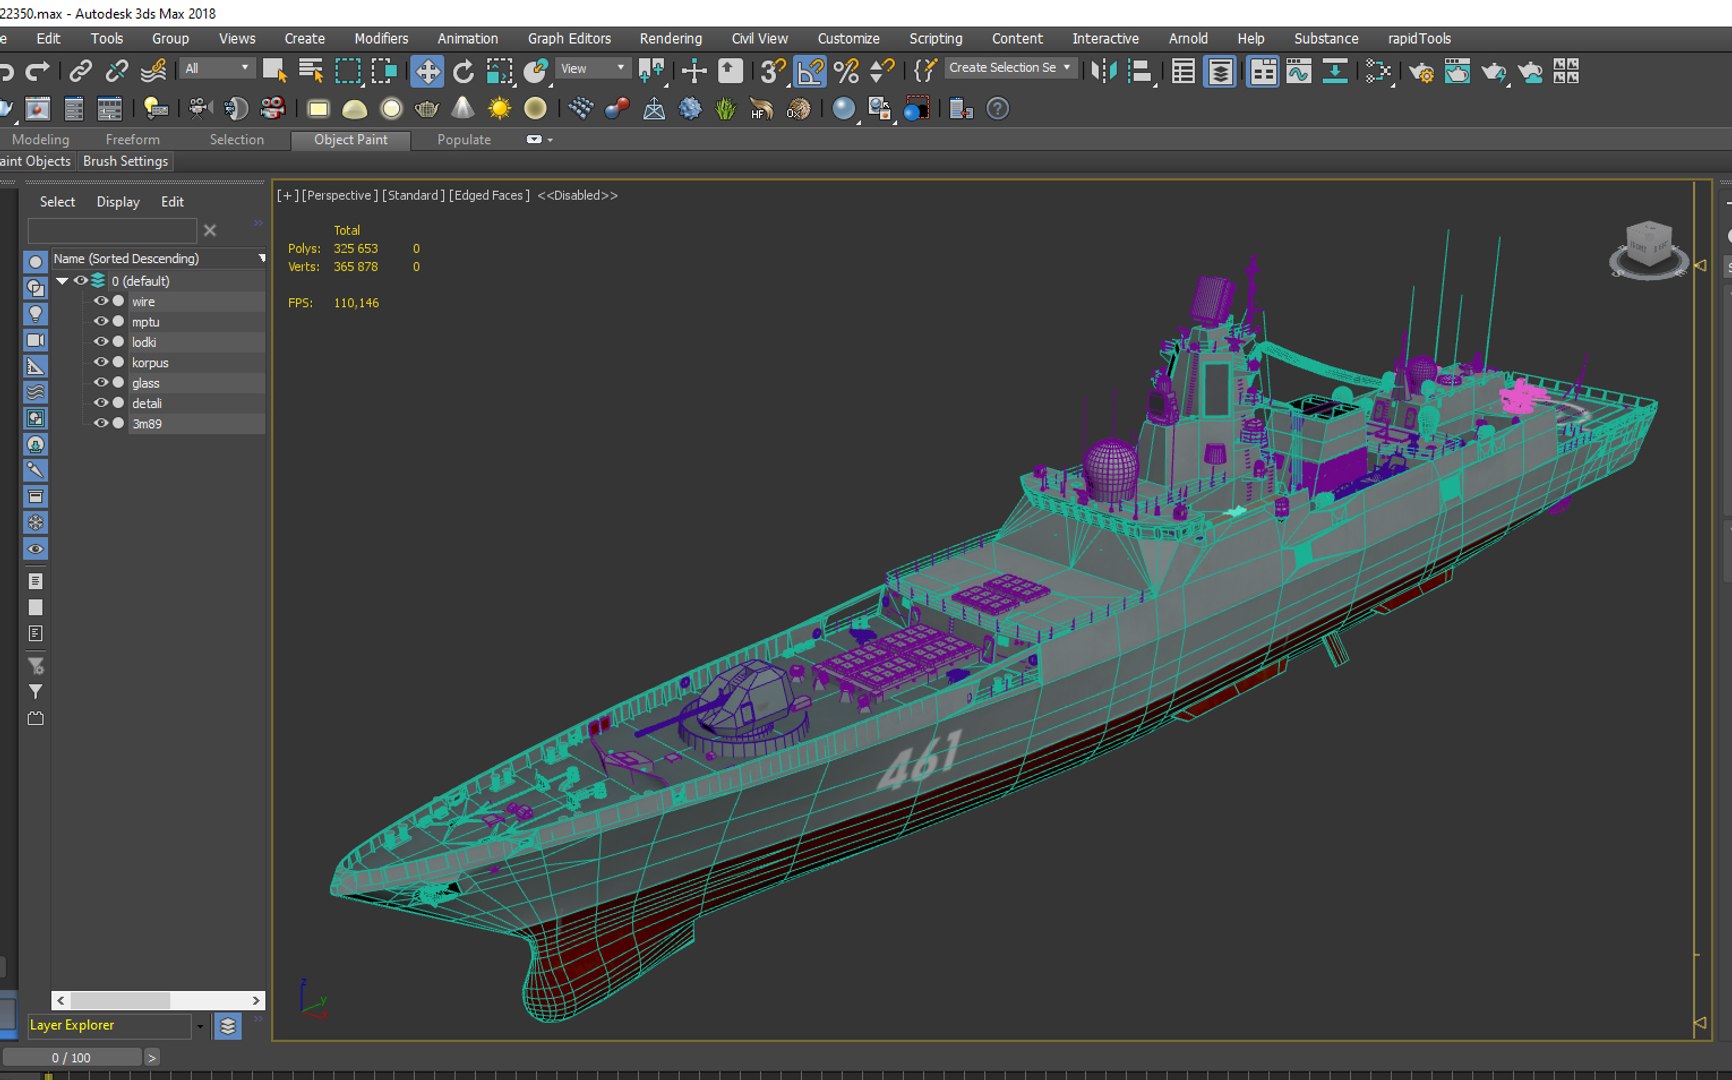Collapse the 0 (default) layer tree

coord(62,281)
